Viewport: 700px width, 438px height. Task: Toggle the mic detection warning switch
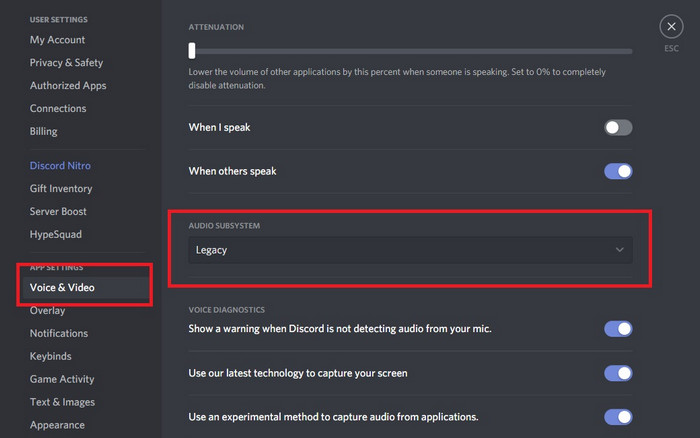(618, 329)
